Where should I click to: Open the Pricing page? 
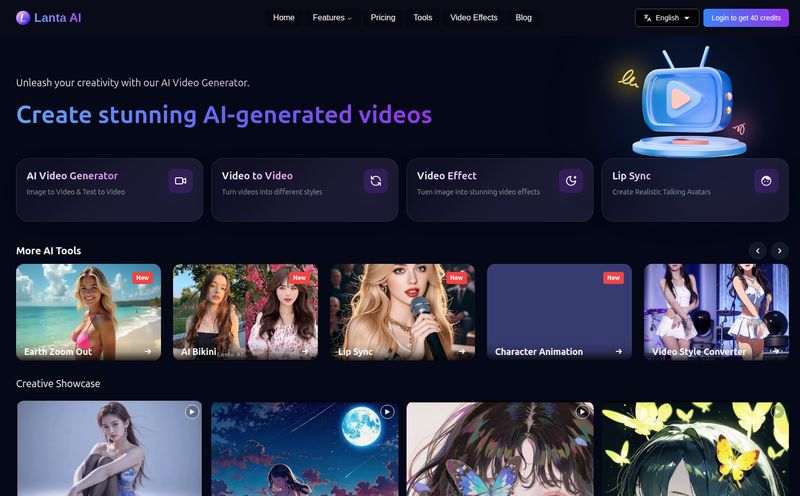coord(383,18)
